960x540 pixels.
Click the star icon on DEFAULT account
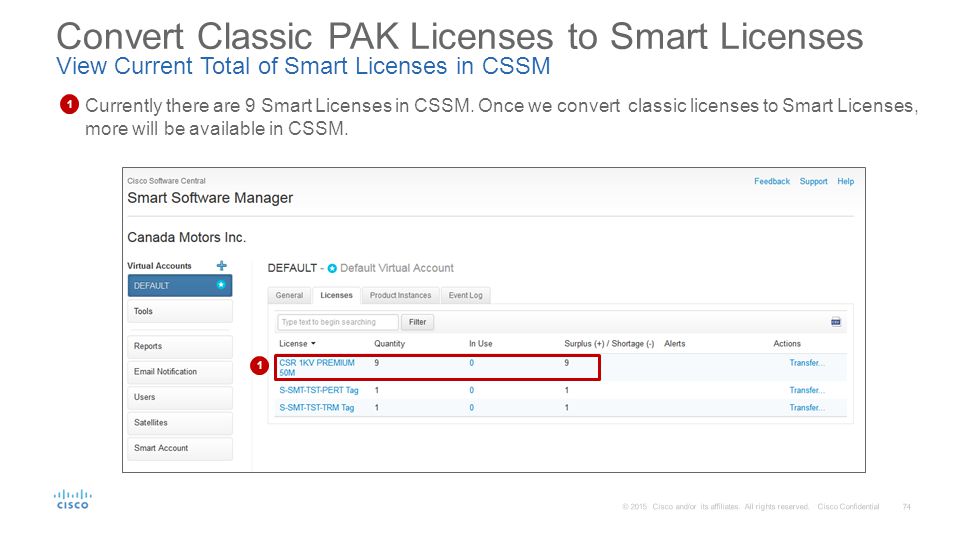(221, 285)
